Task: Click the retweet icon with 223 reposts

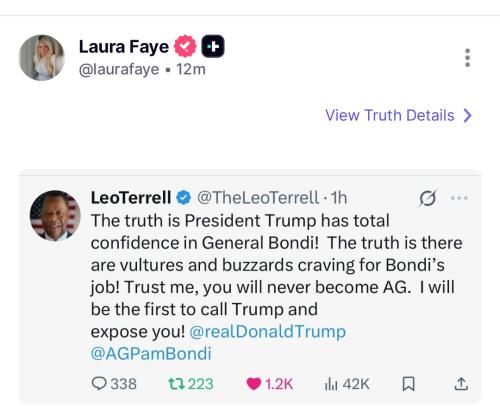Action: coord(176,384)
